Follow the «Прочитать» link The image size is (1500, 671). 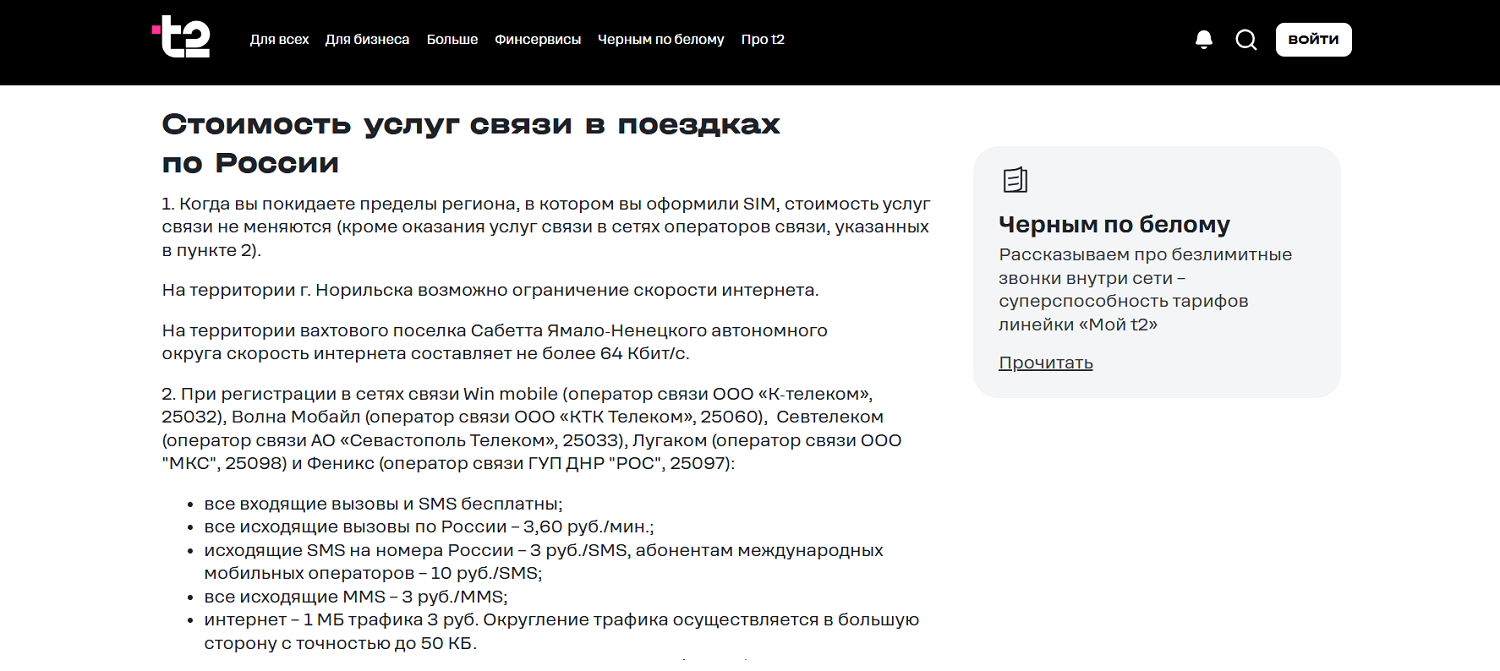pyautogui.click(x=1046, y=363)
